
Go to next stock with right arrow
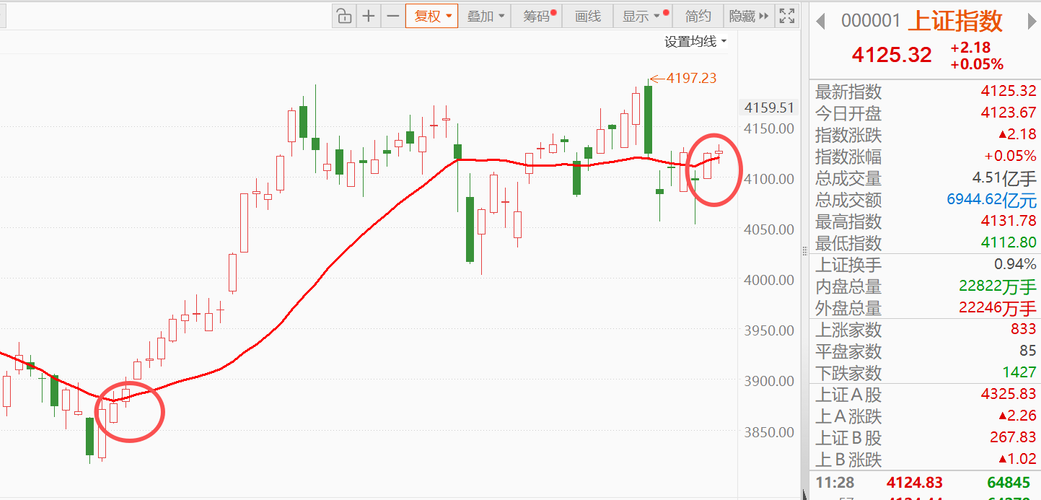1030,21
